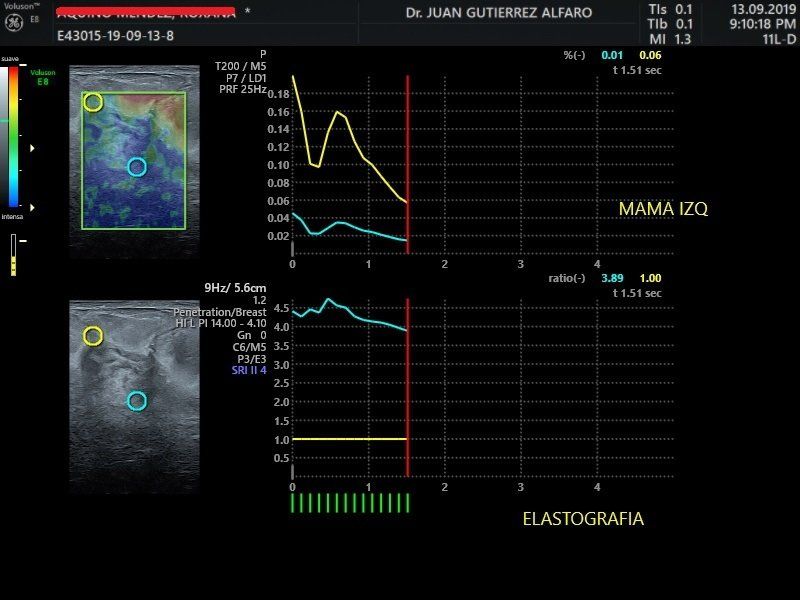
Task: Click cyan strain value 0.01
Action: click(612, 55)
